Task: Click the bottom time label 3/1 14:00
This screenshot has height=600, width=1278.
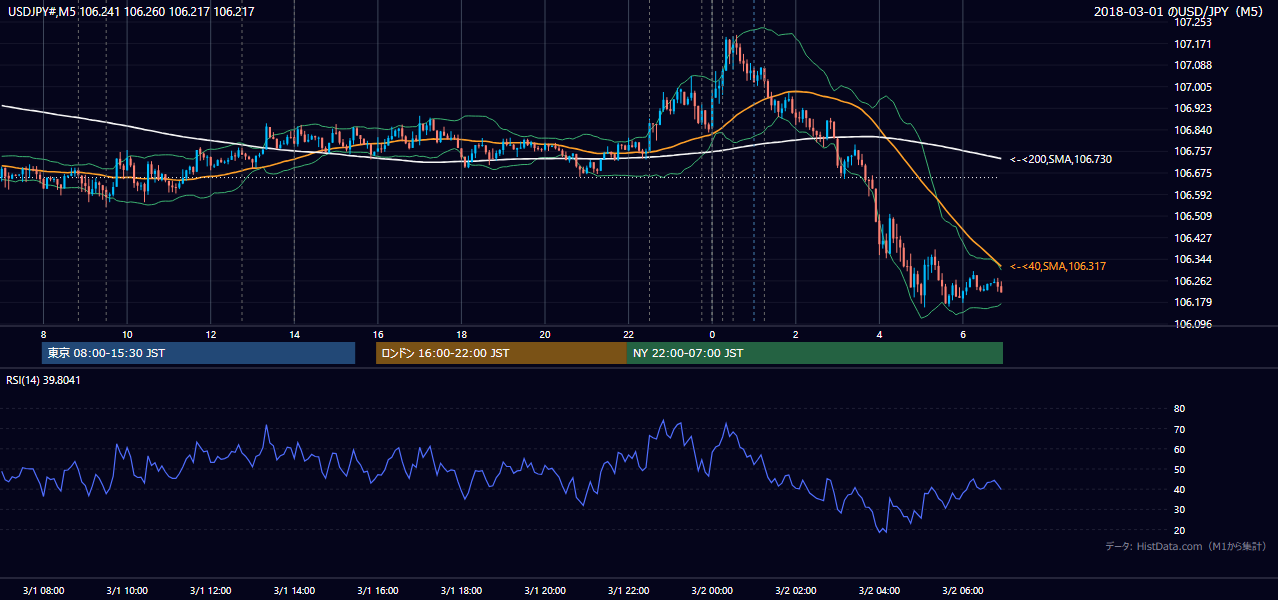Action: click(294, 589)
